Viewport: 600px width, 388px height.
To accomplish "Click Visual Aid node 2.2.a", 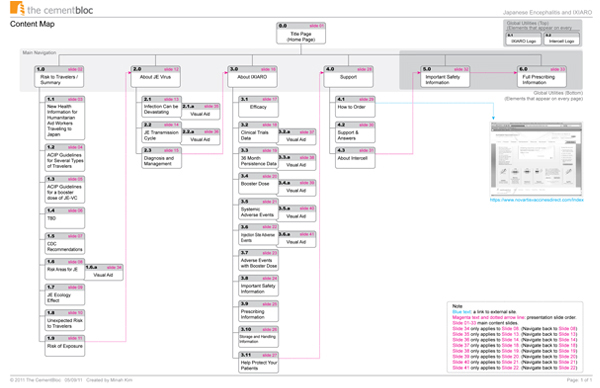I will 201,137.
